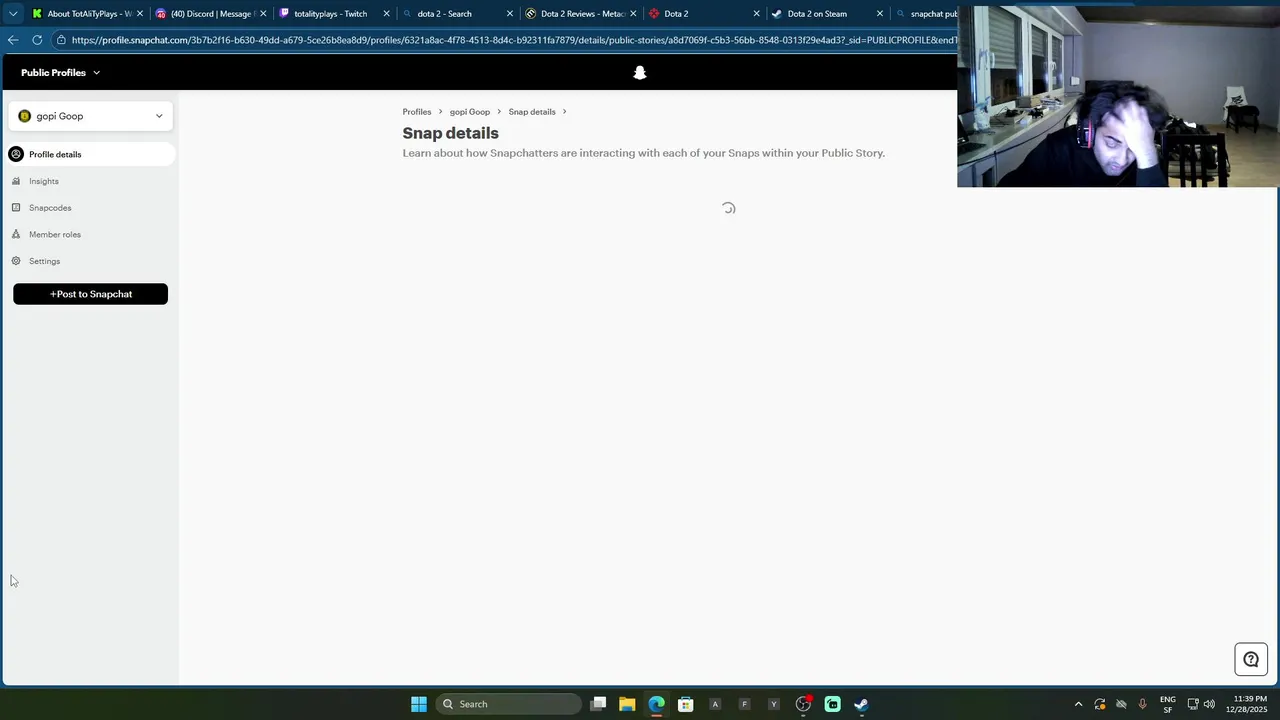The height and width of the screenshot is (720, 1280).
Task: Open Insights in the sidebar
Action: point(44,181)
